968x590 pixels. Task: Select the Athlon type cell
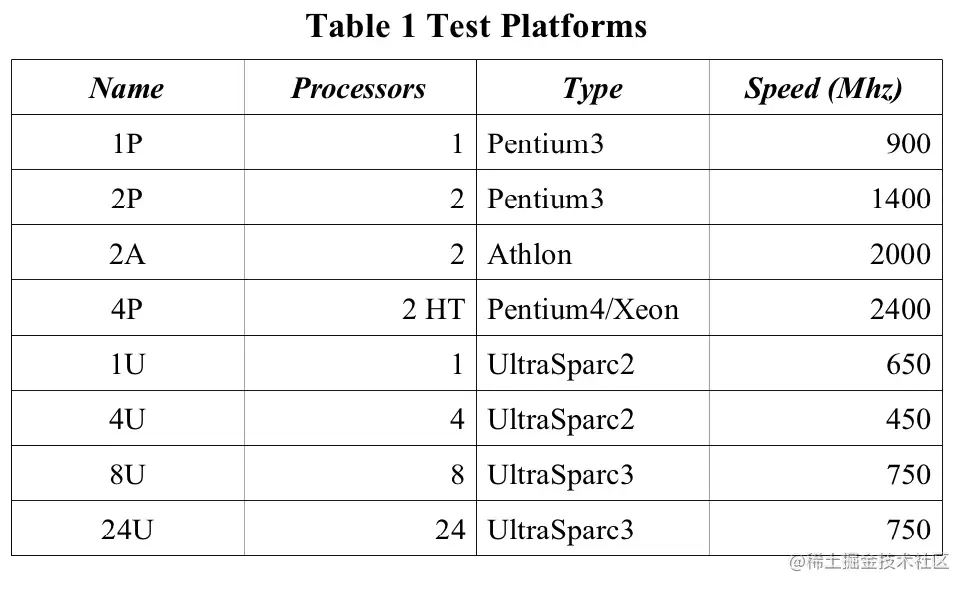click(x=530, y=254)
